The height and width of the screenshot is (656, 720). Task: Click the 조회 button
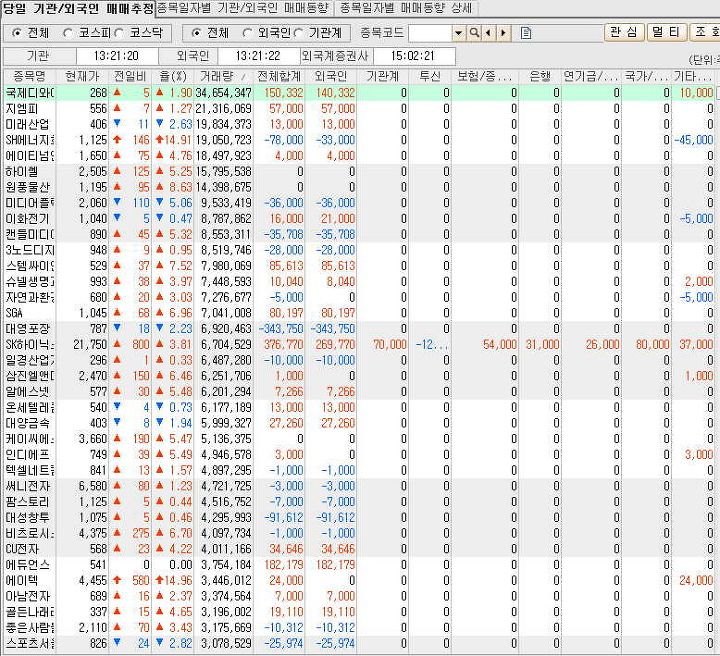[x=705, y=32]
